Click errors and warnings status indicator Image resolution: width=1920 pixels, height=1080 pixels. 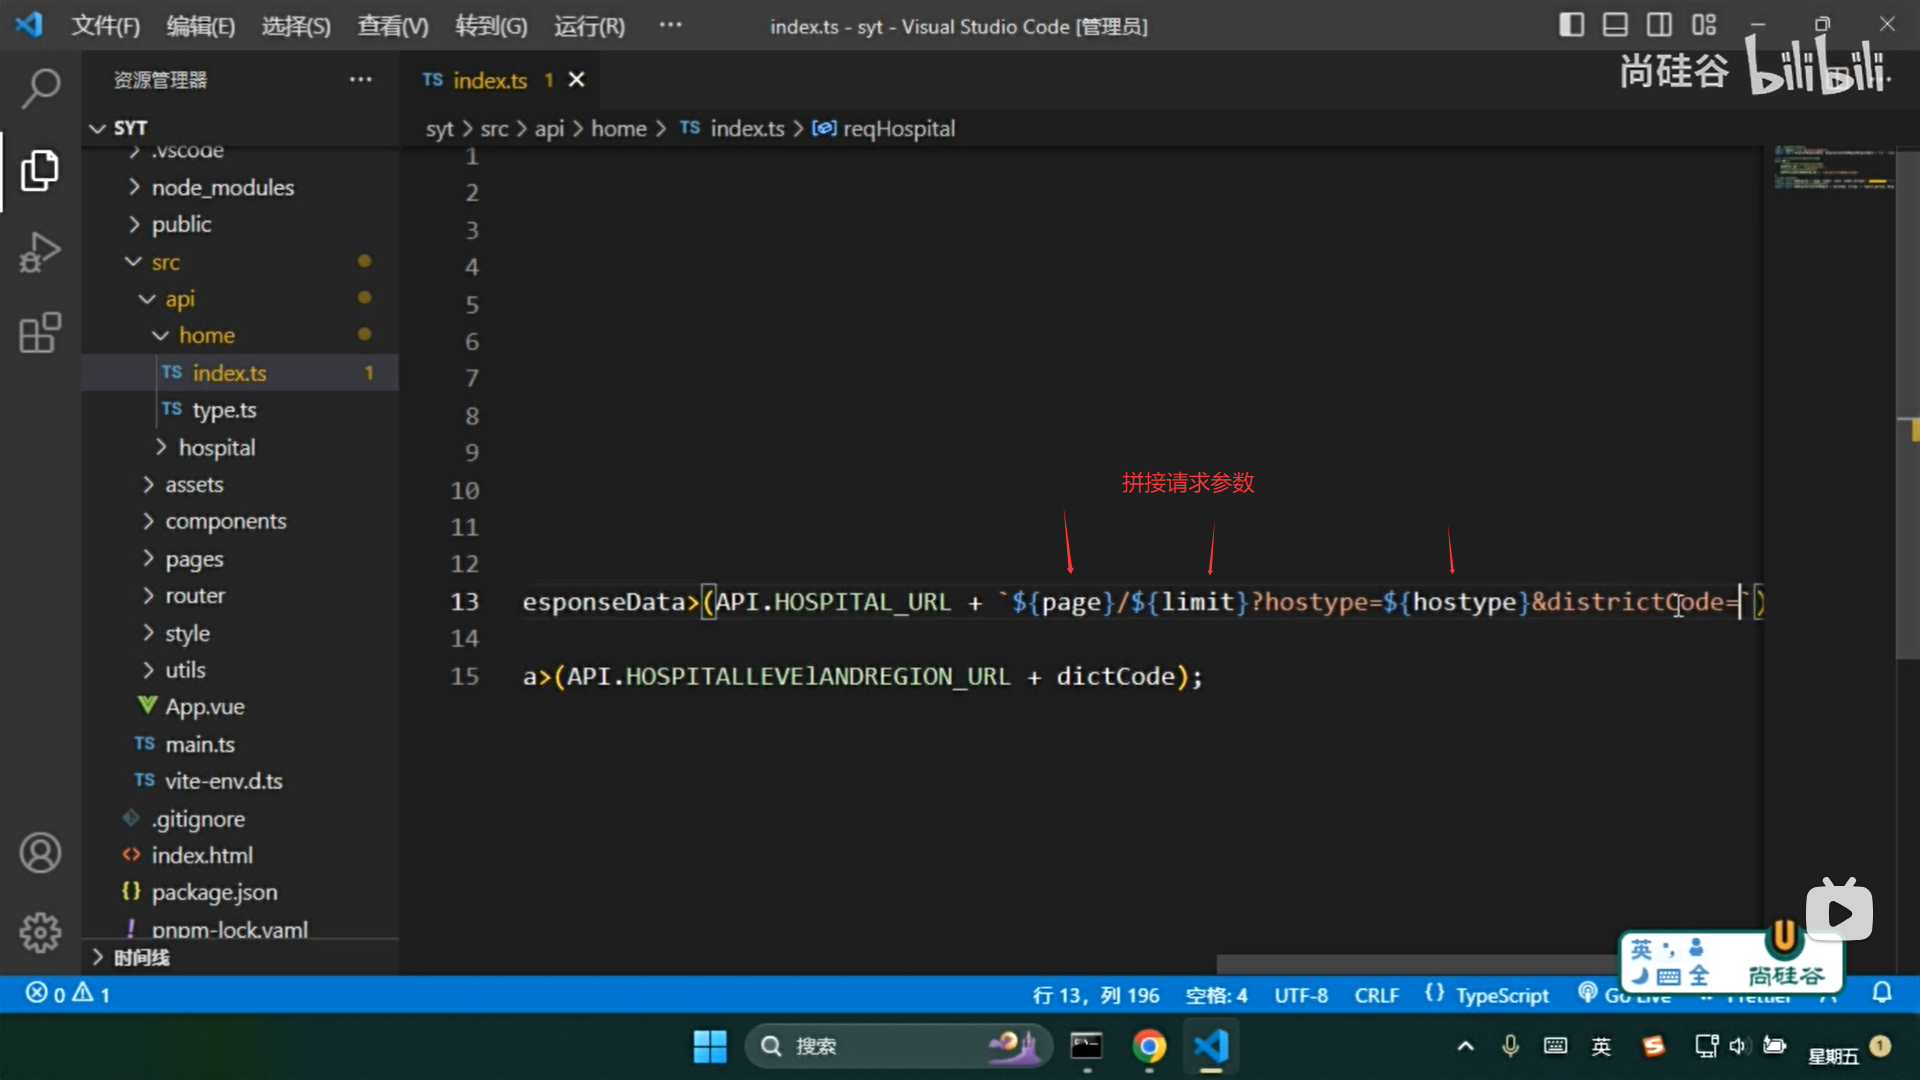[68, 994]
